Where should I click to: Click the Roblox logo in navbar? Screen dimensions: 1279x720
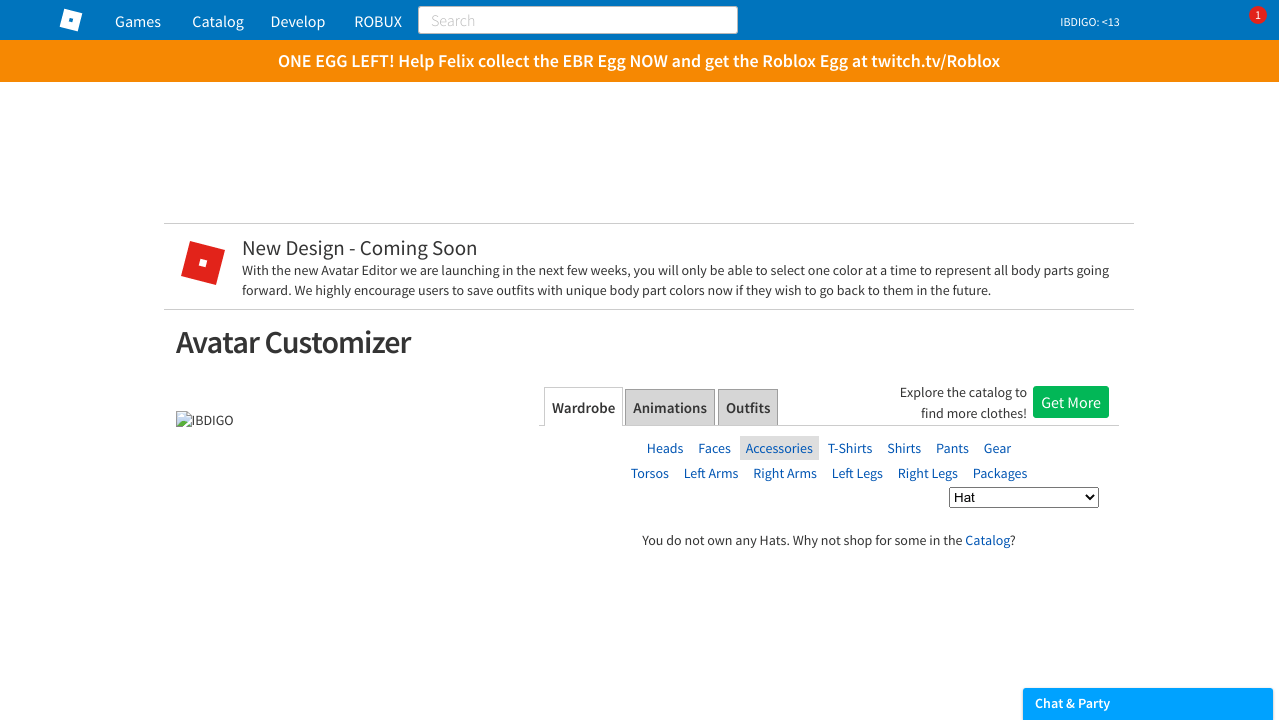(71, 20)
